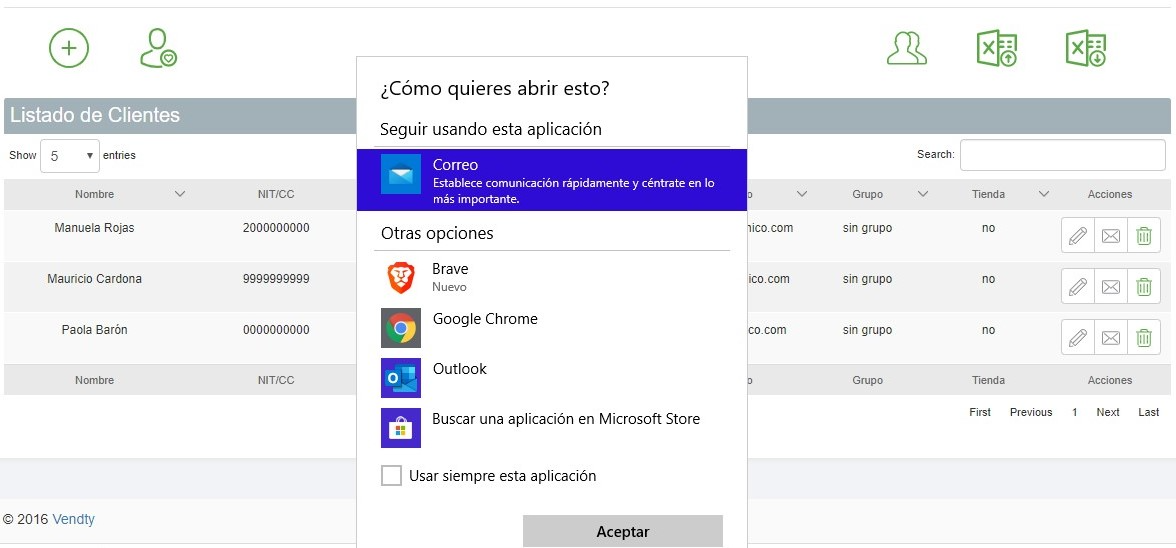Open the Show entries dropdown
The width and height of the screenshot is (1176, 548).
point(70,156)
